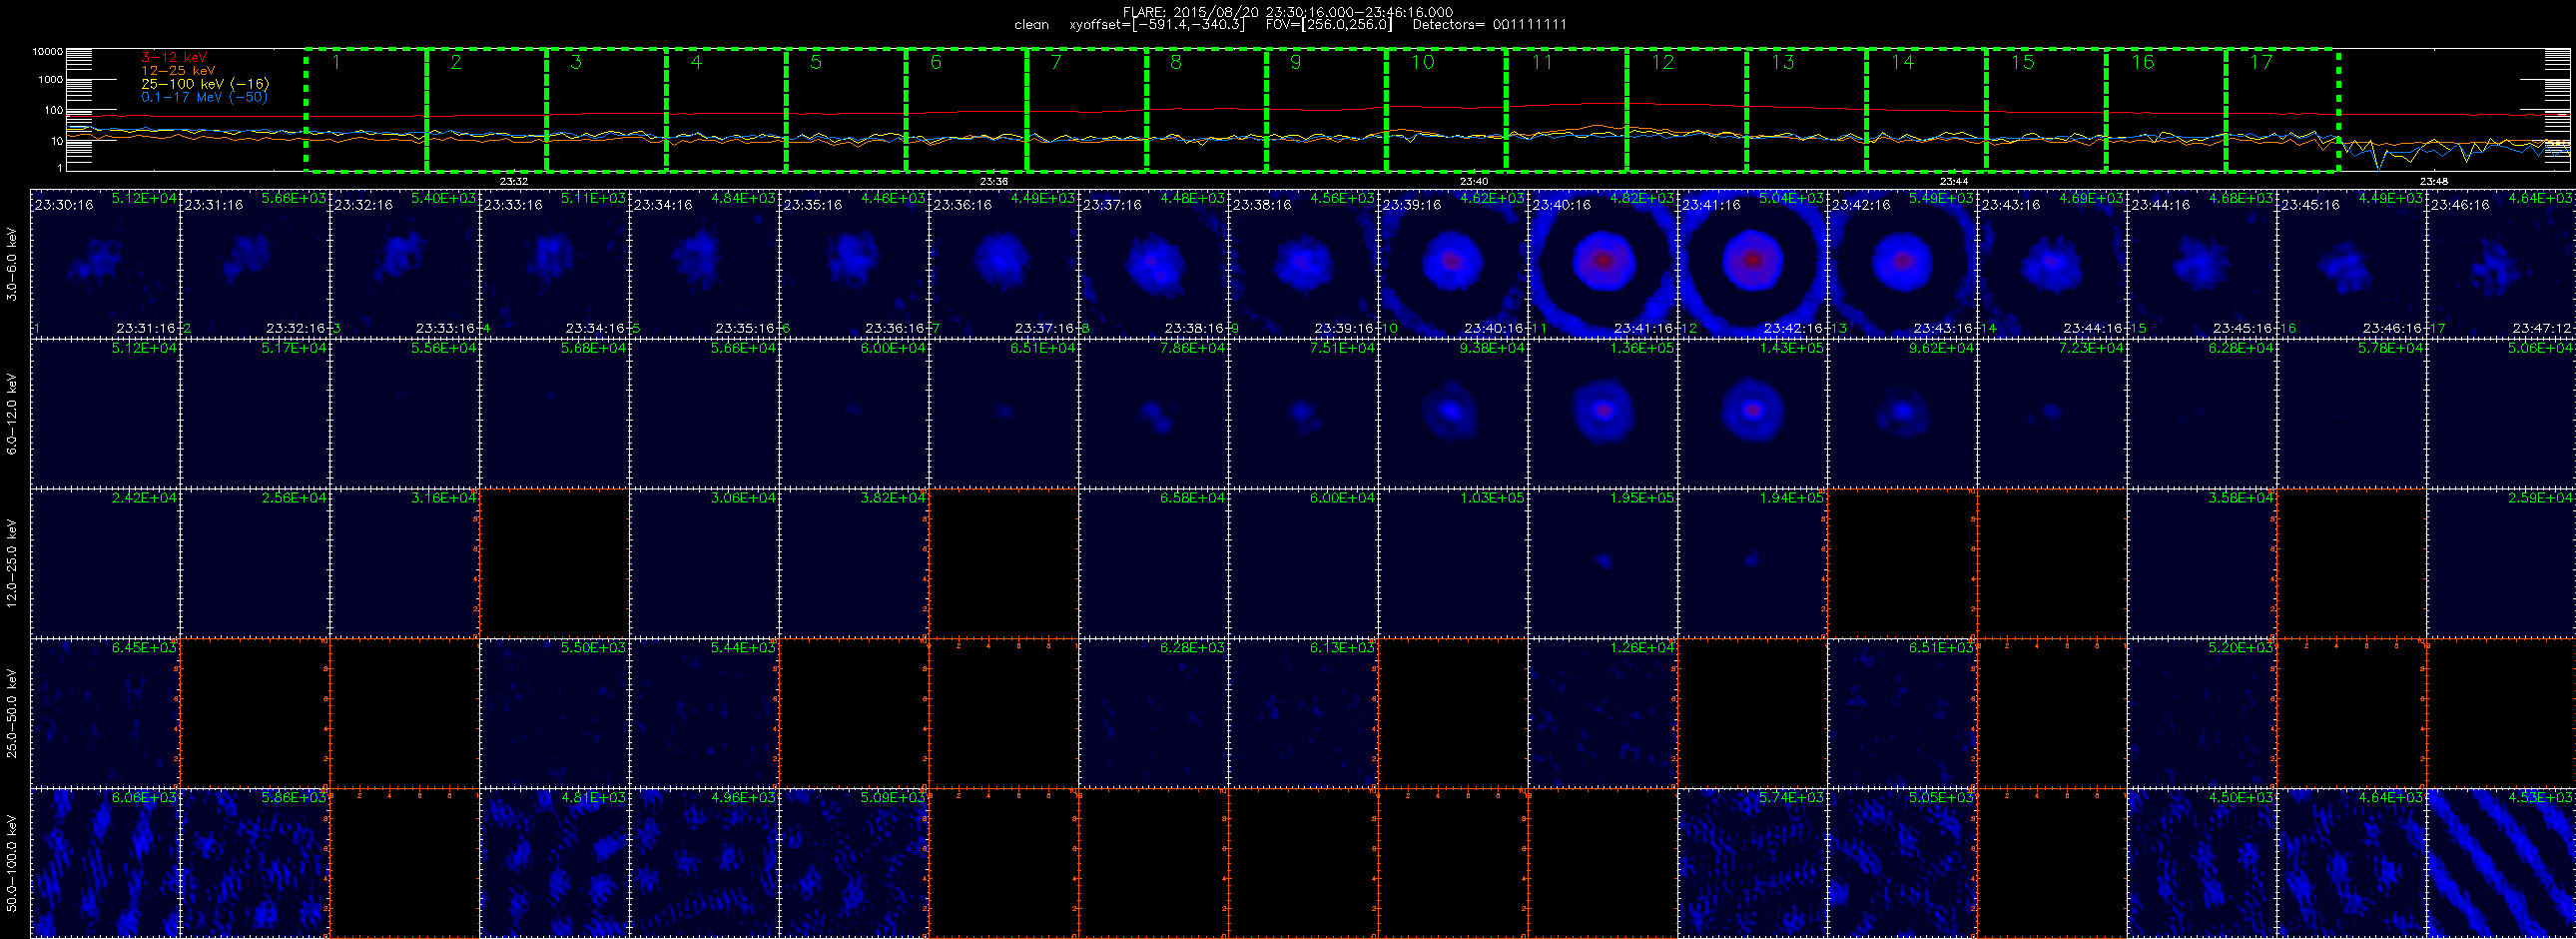
Task: Click the 50.0-100.0 keV row label
Action: (12, 862)
